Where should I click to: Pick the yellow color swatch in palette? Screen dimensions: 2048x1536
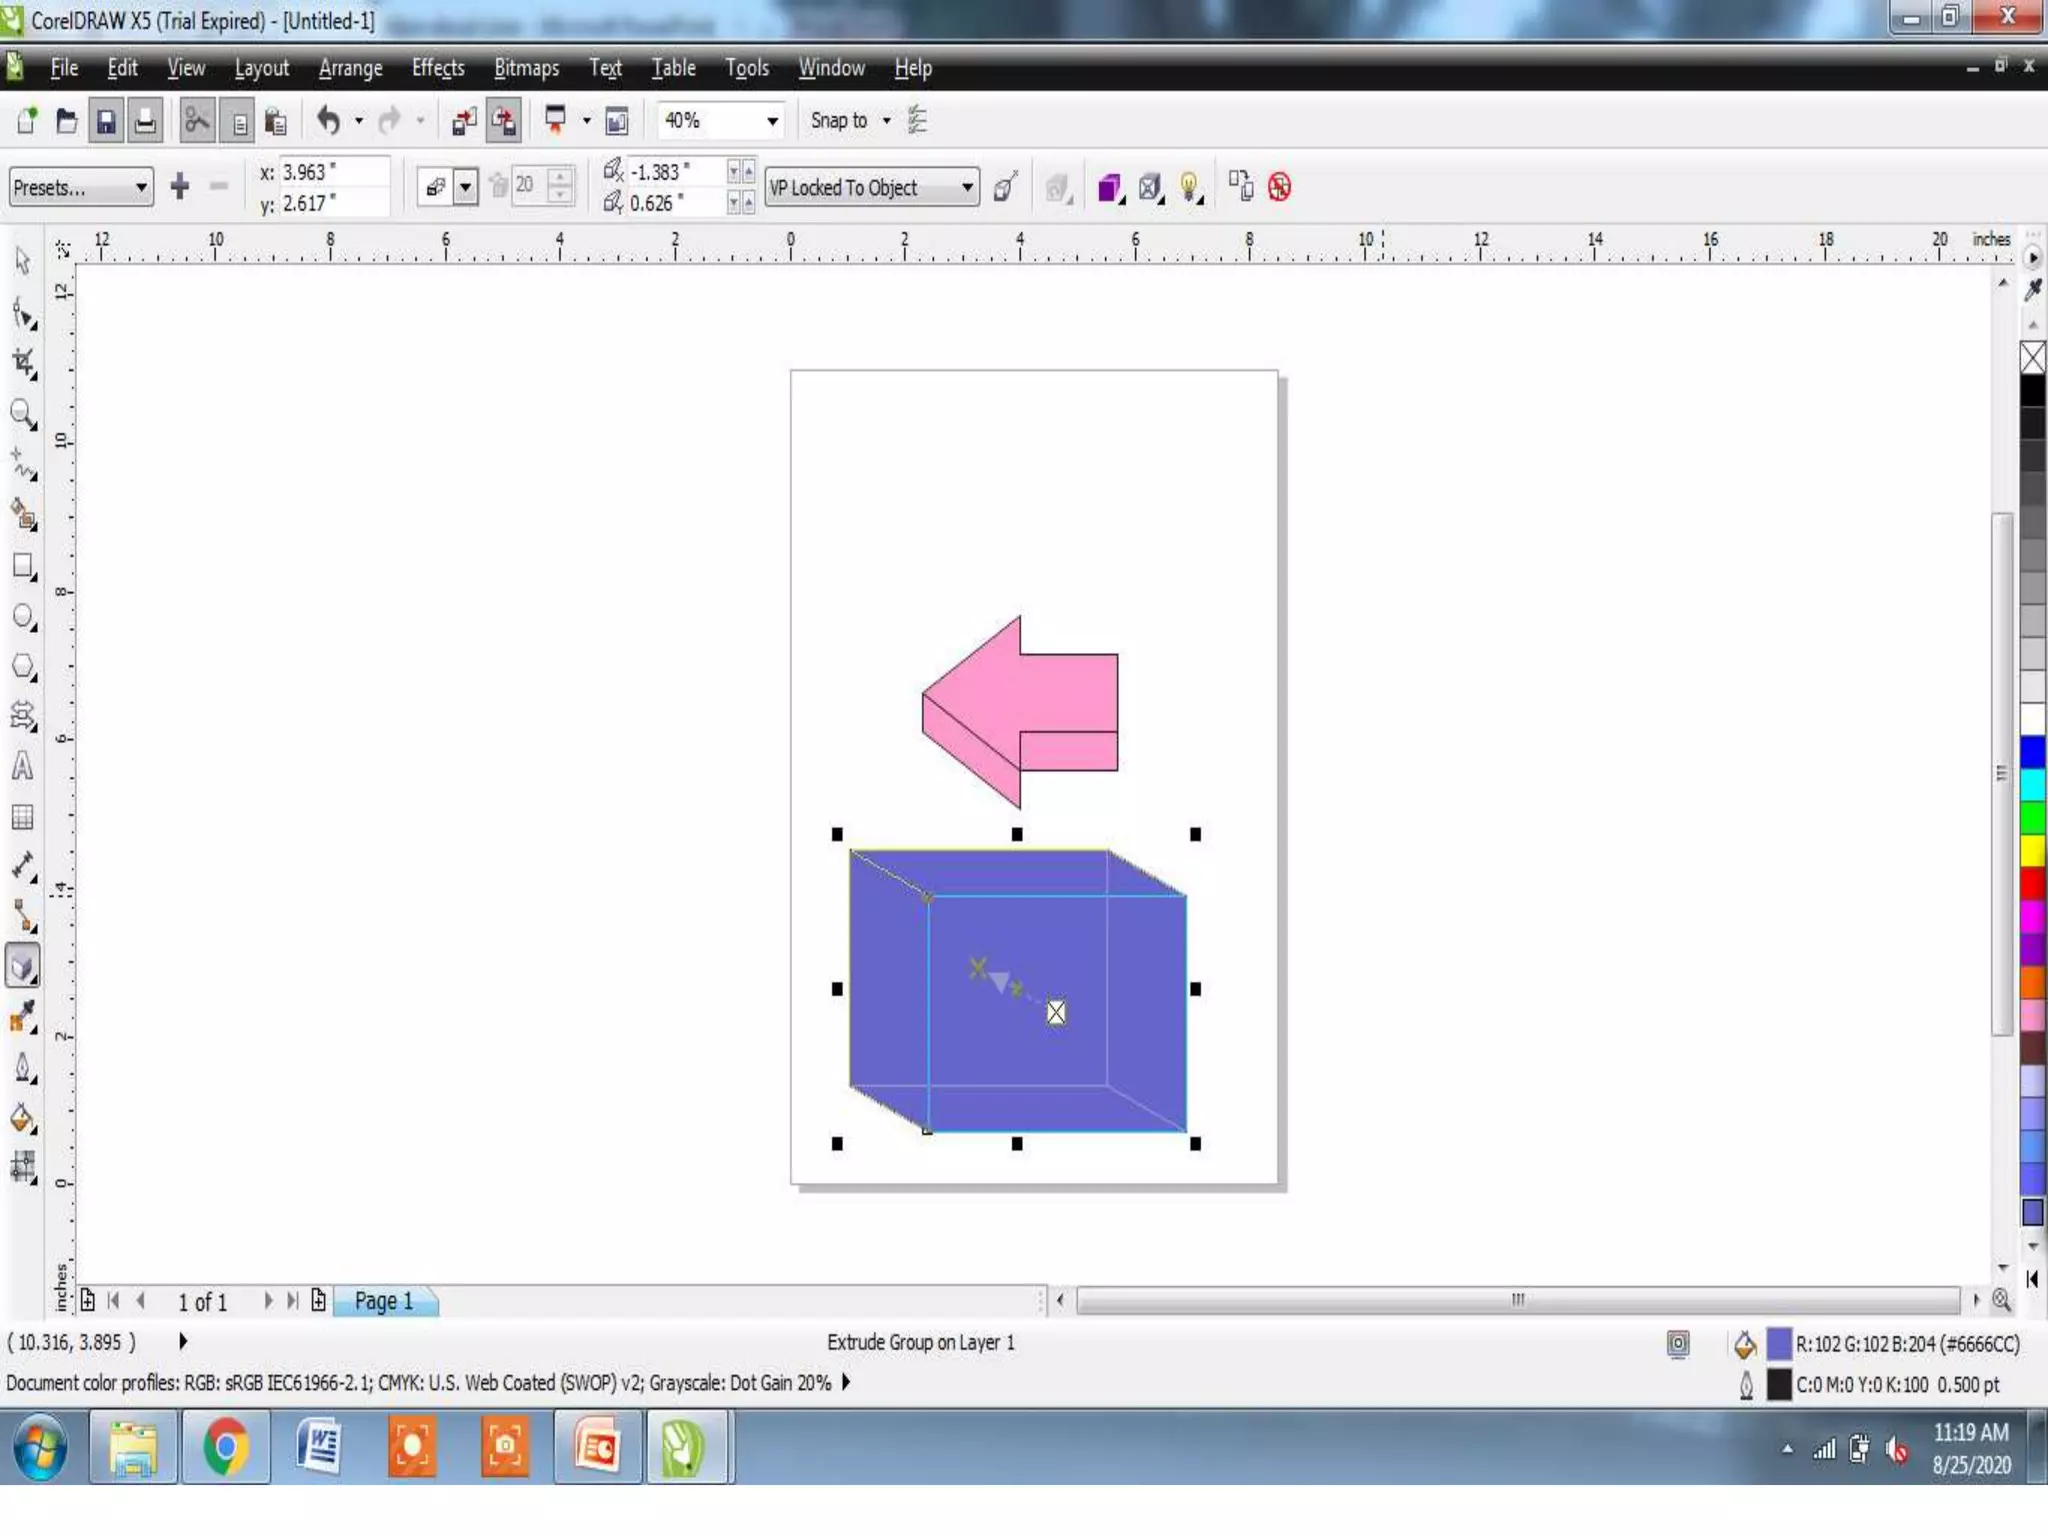[2032, 850]
